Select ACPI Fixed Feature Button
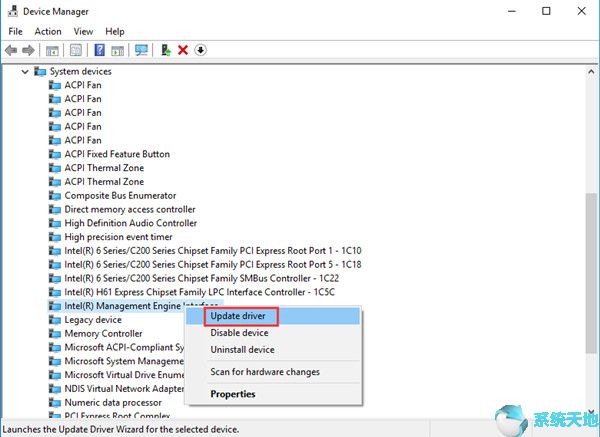The image size is (600, 437). (117, 154)
